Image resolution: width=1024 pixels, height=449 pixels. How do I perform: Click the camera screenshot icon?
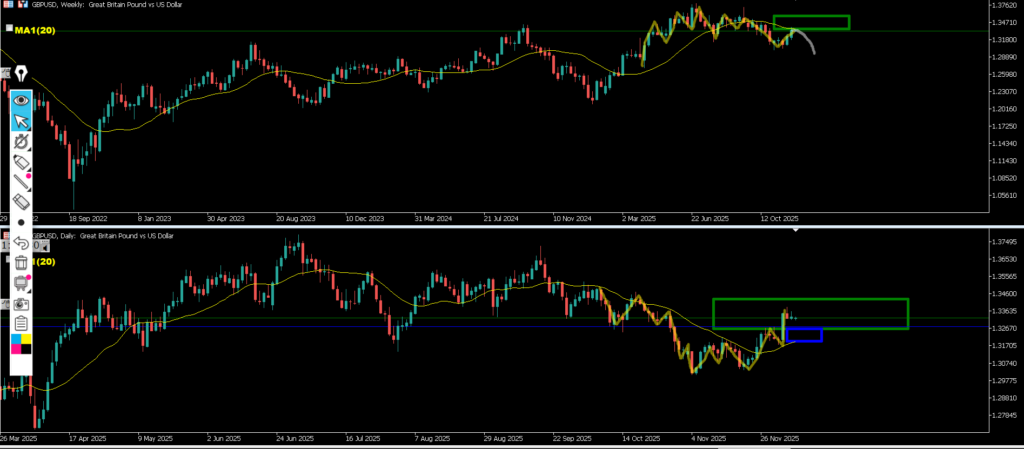click(21, 302)
